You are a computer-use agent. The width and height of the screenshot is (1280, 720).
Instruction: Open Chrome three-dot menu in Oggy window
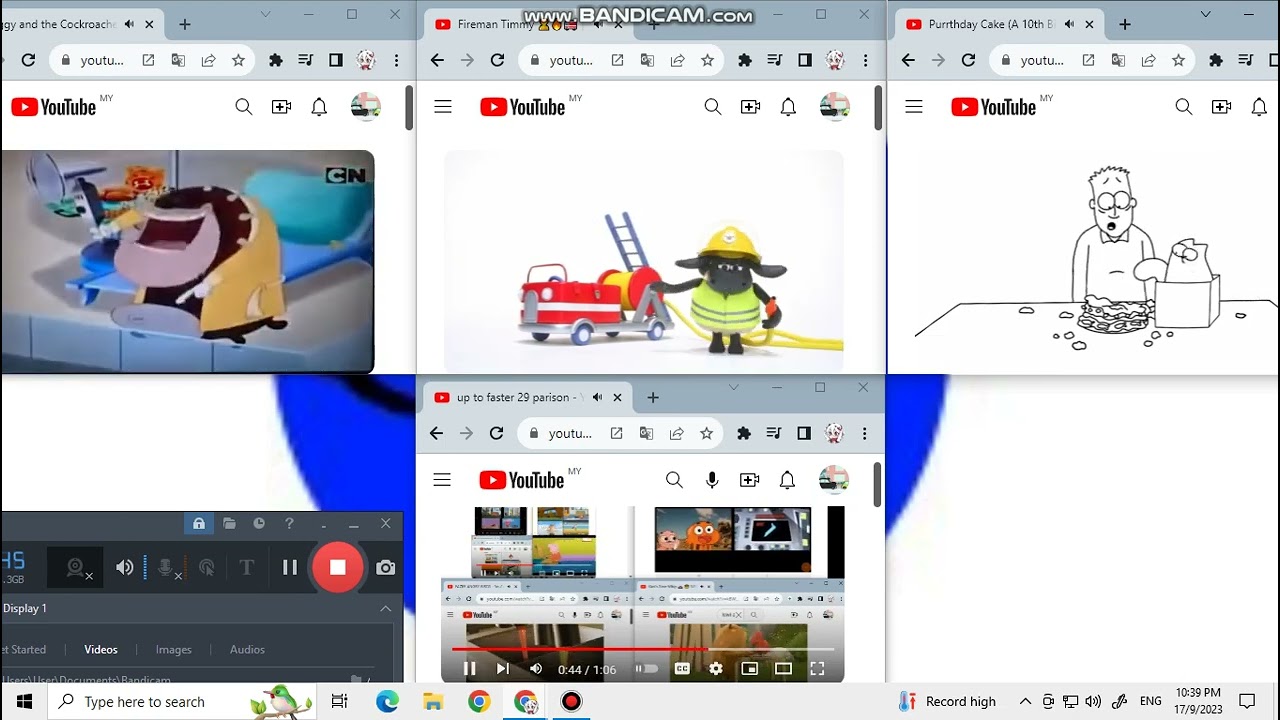pos(396,60)
